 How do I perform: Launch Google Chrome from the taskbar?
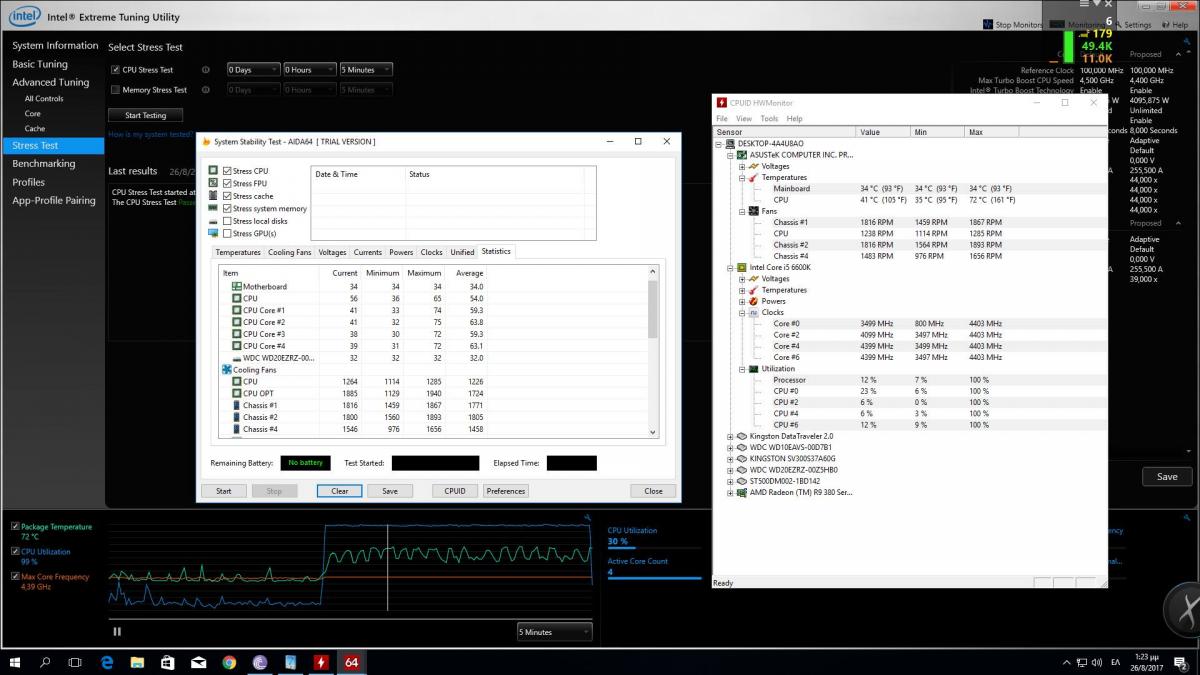coord(229,662)
